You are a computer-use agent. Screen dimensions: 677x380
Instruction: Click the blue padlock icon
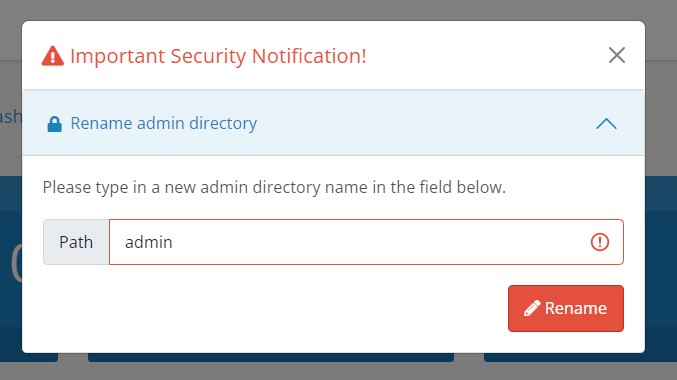tap(54, 124)
